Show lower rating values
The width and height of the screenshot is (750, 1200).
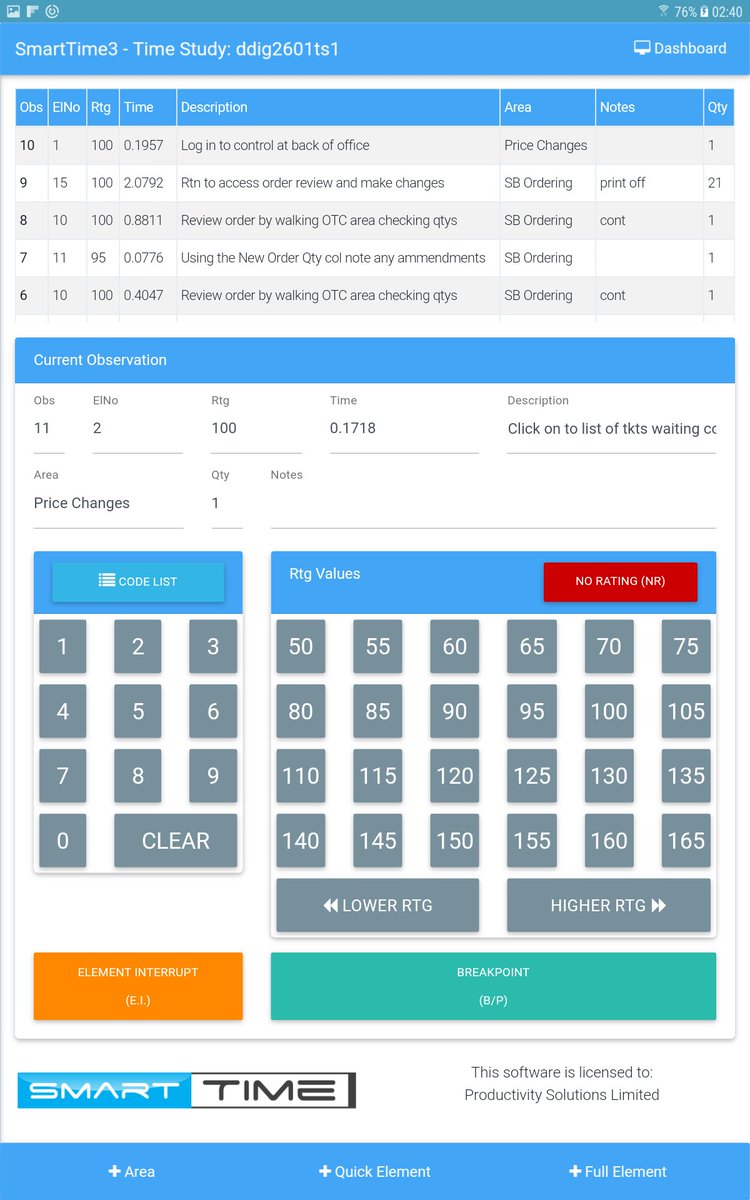pos(378,905)
